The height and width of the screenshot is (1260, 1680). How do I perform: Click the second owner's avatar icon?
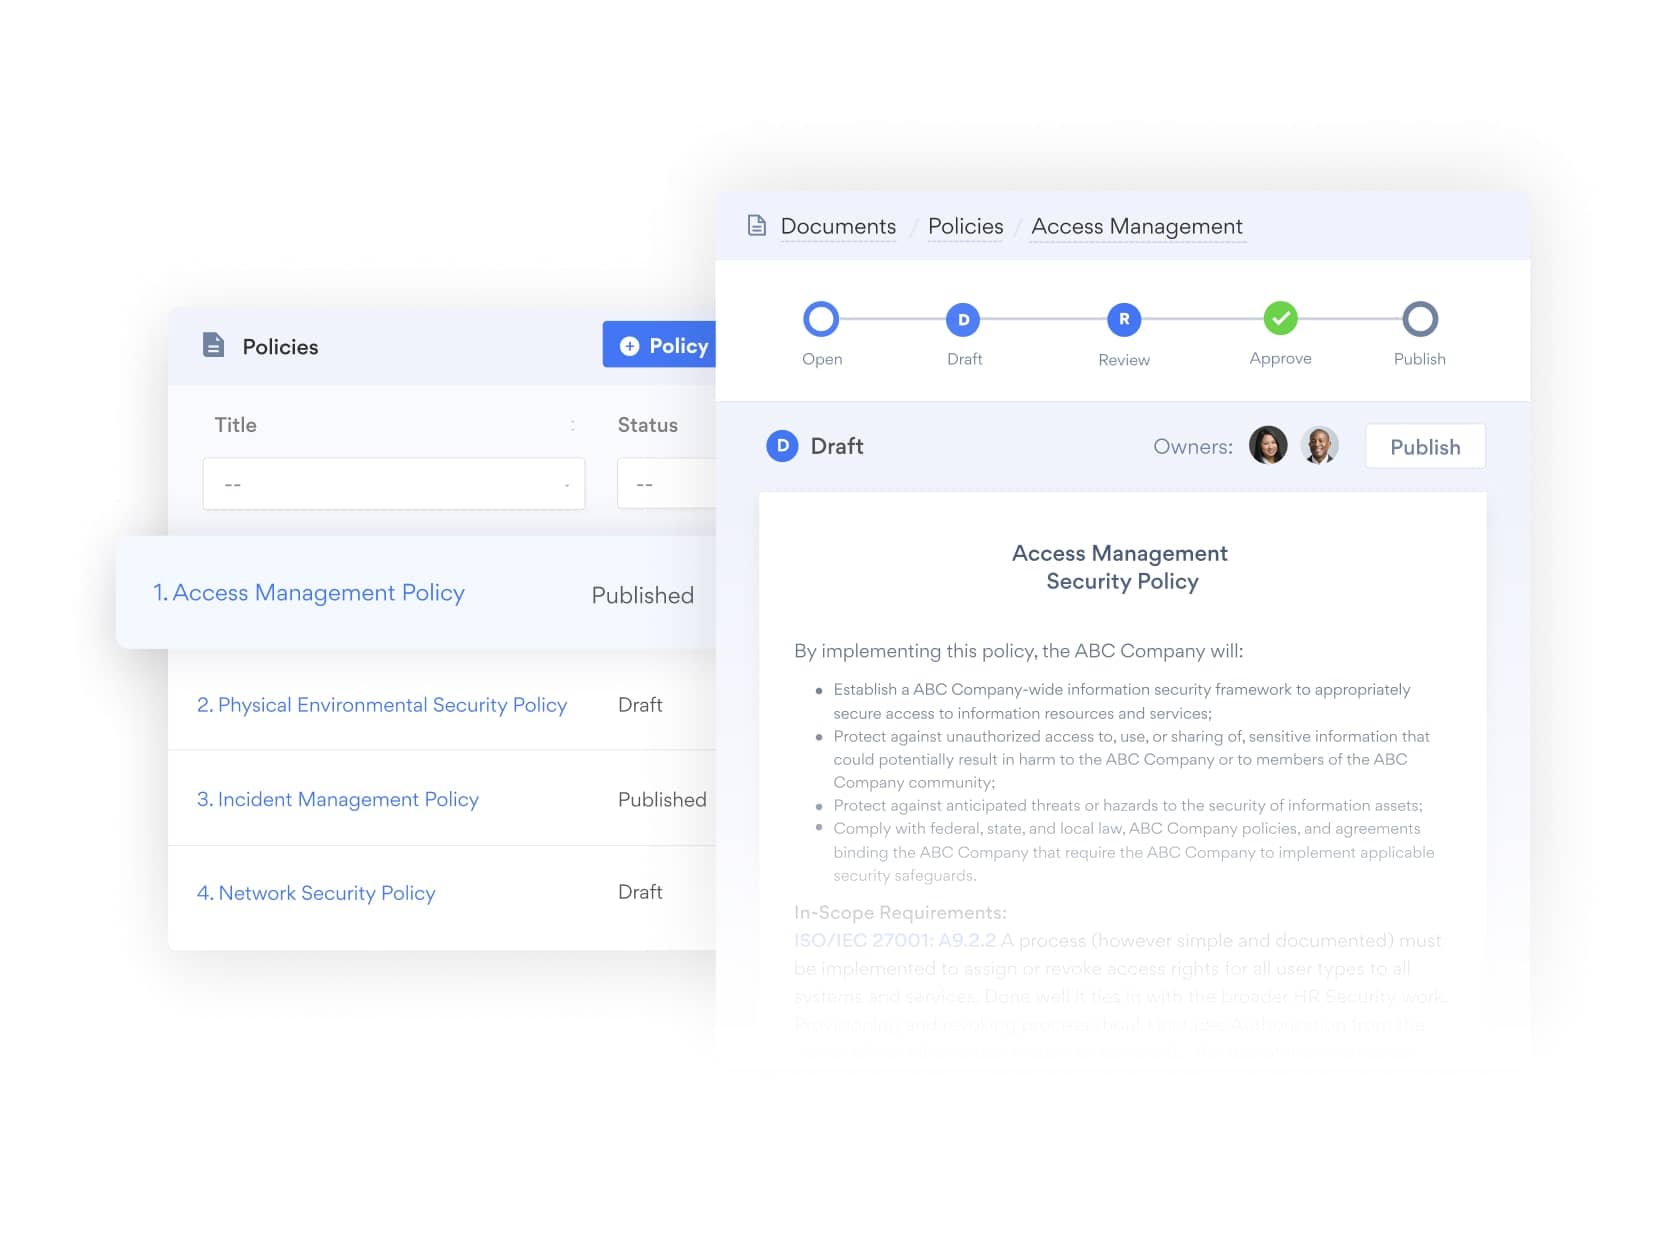tap(1320, 446)
